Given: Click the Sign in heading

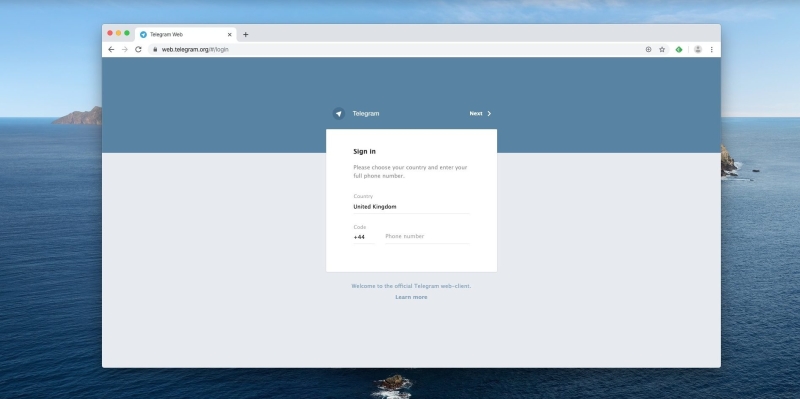Looking at the screenshot, I should click(x=364, y=152).
